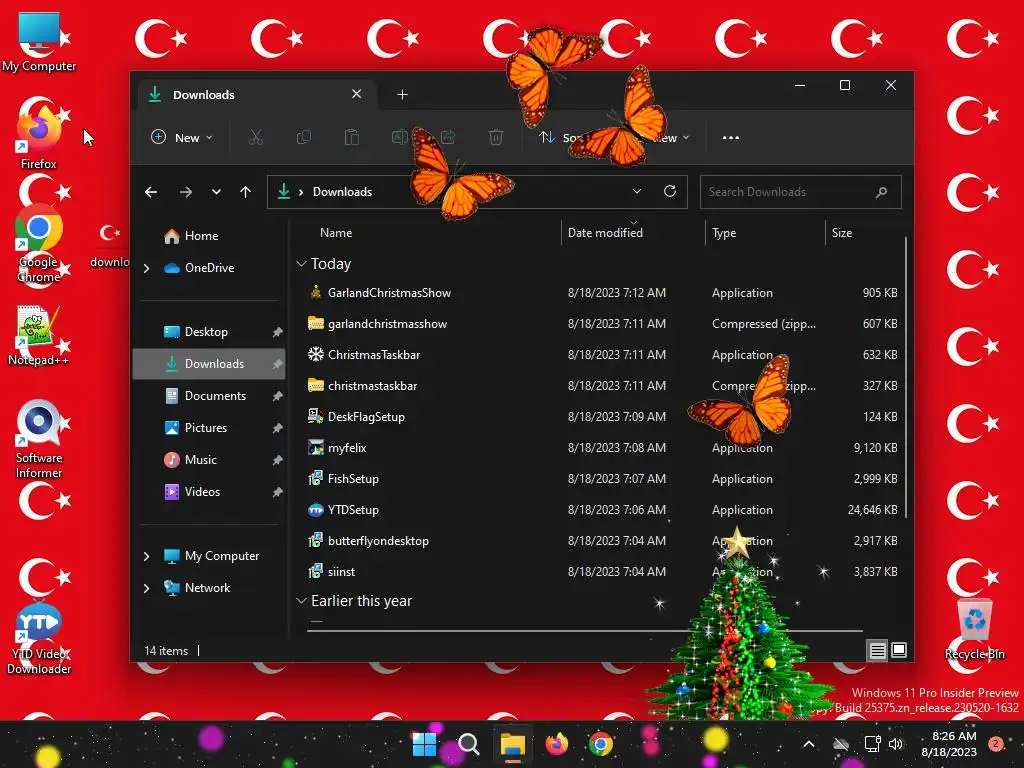Screen dimensions: 1024x768
Task: Select the Software Informer desktop icon
Action: [39, 439]
